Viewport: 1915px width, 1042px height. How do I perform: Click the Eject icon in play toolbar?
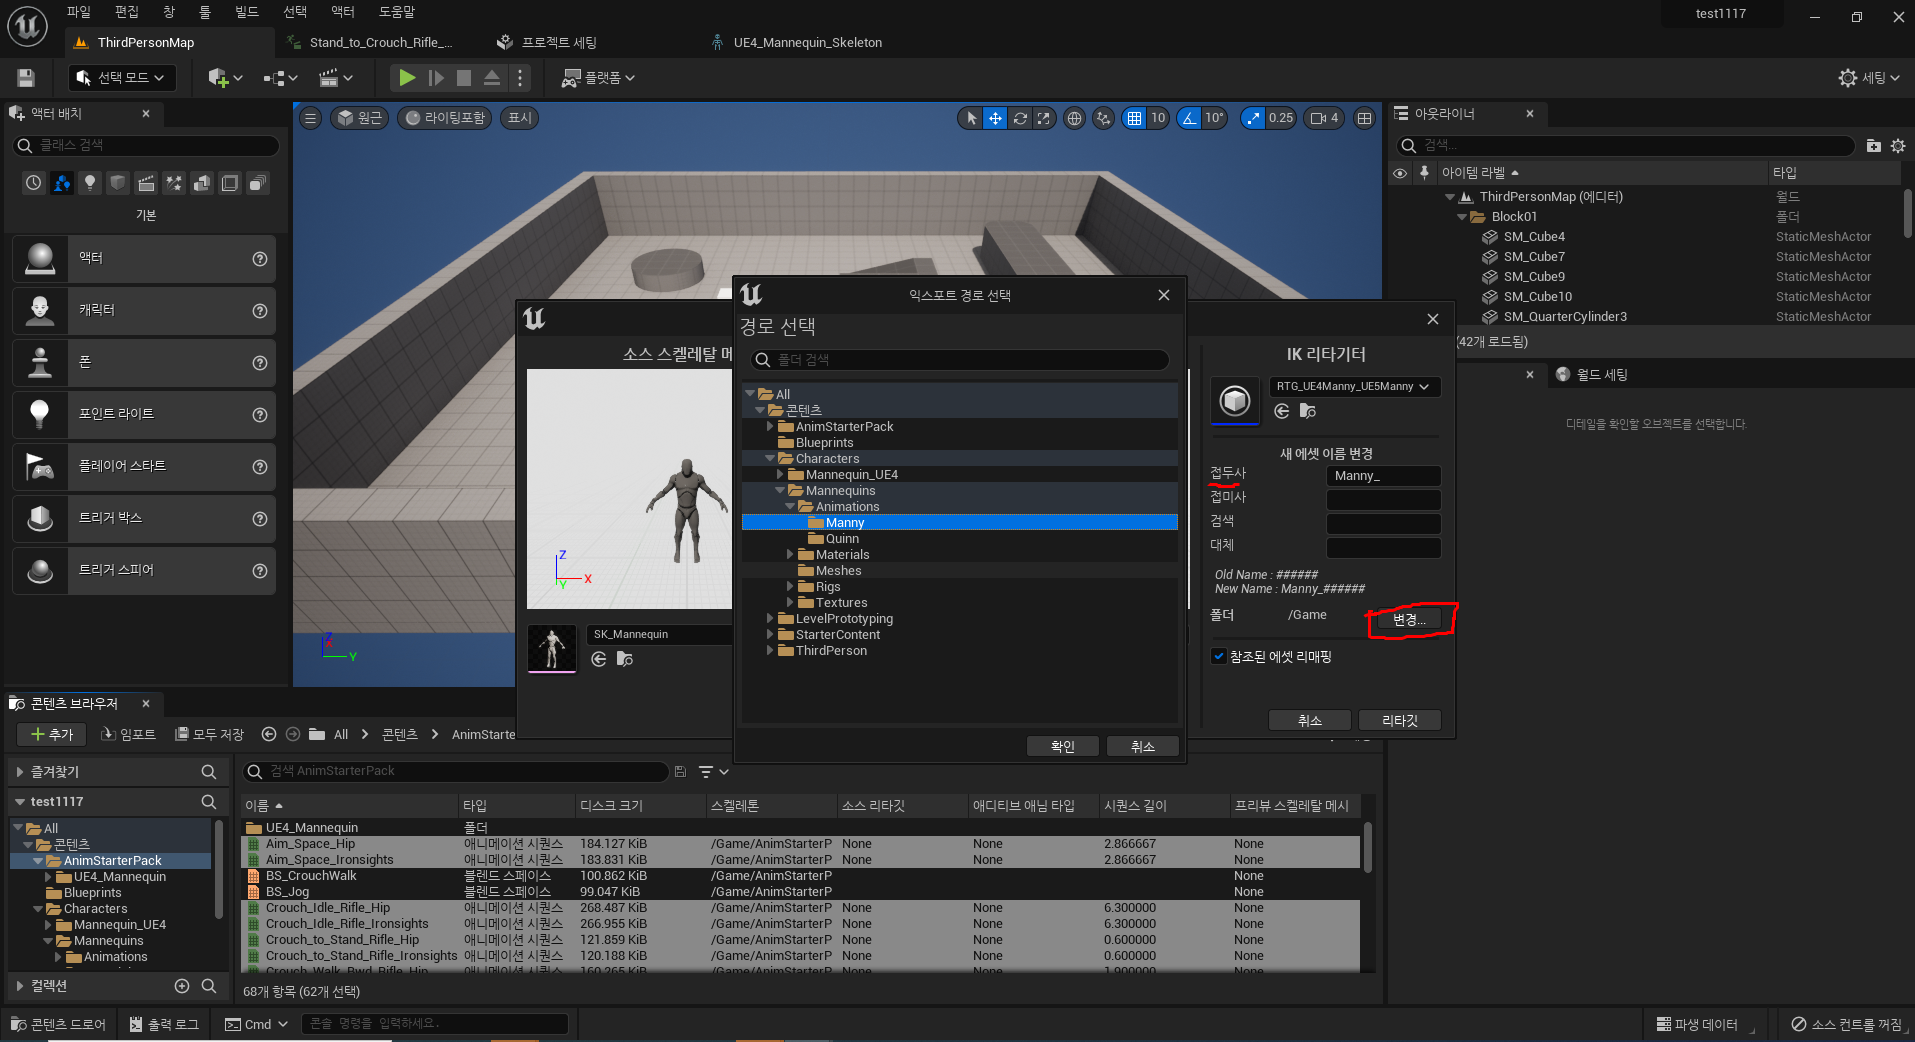tap(492, 78)
